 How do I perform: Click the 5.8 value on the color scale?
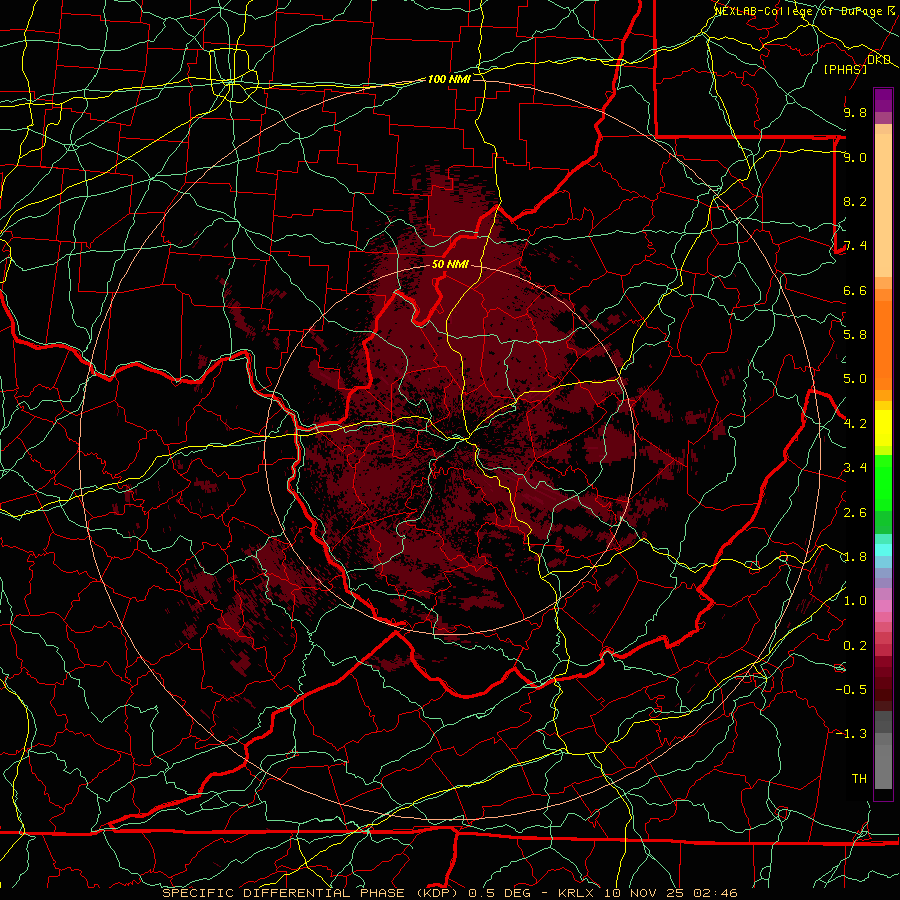point(855,335)
